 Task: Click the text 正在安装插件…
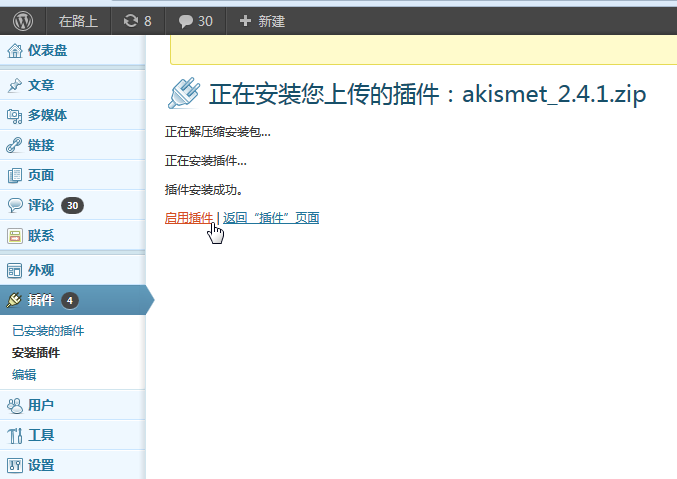click(x=206, y=161)
